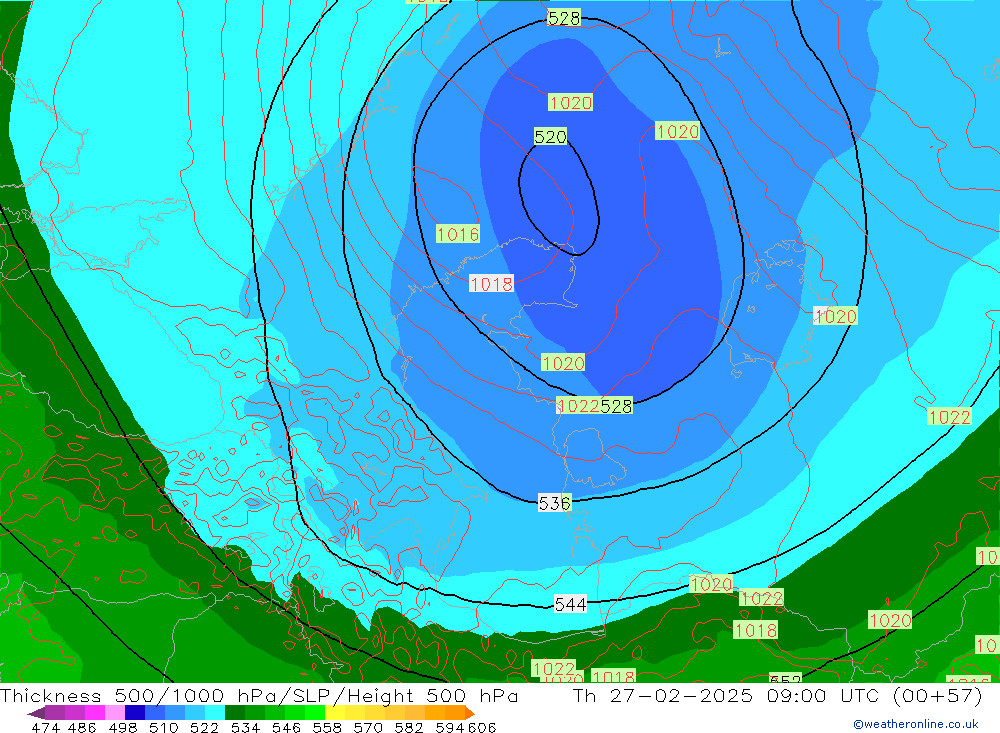
Task: Click the 1016 pressure isobar label
Action: pos(458,234)
